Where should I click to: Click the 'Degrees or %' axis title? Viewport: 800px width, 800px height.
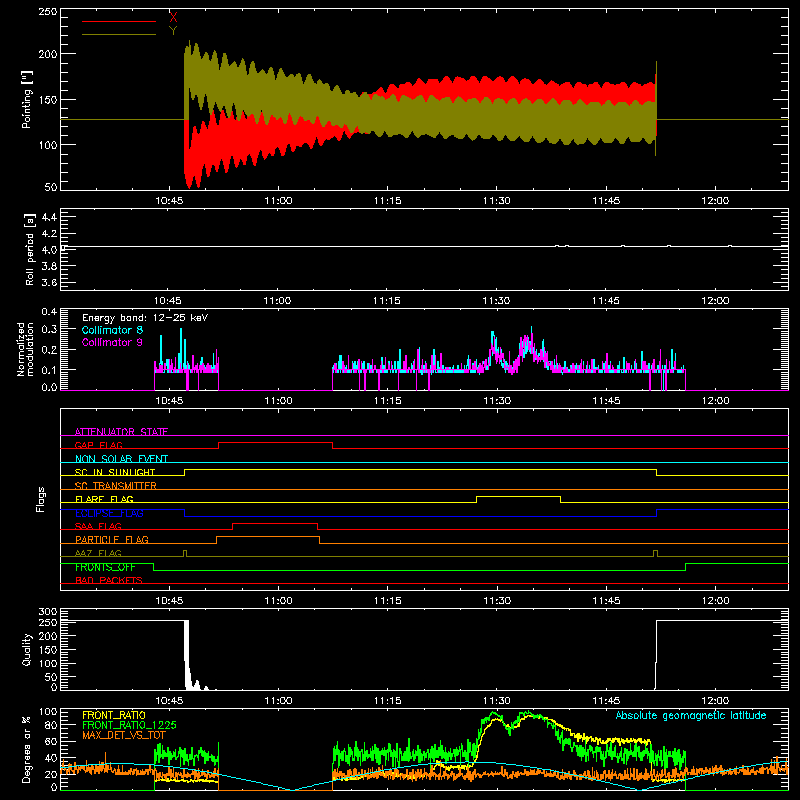pos(27,749)
